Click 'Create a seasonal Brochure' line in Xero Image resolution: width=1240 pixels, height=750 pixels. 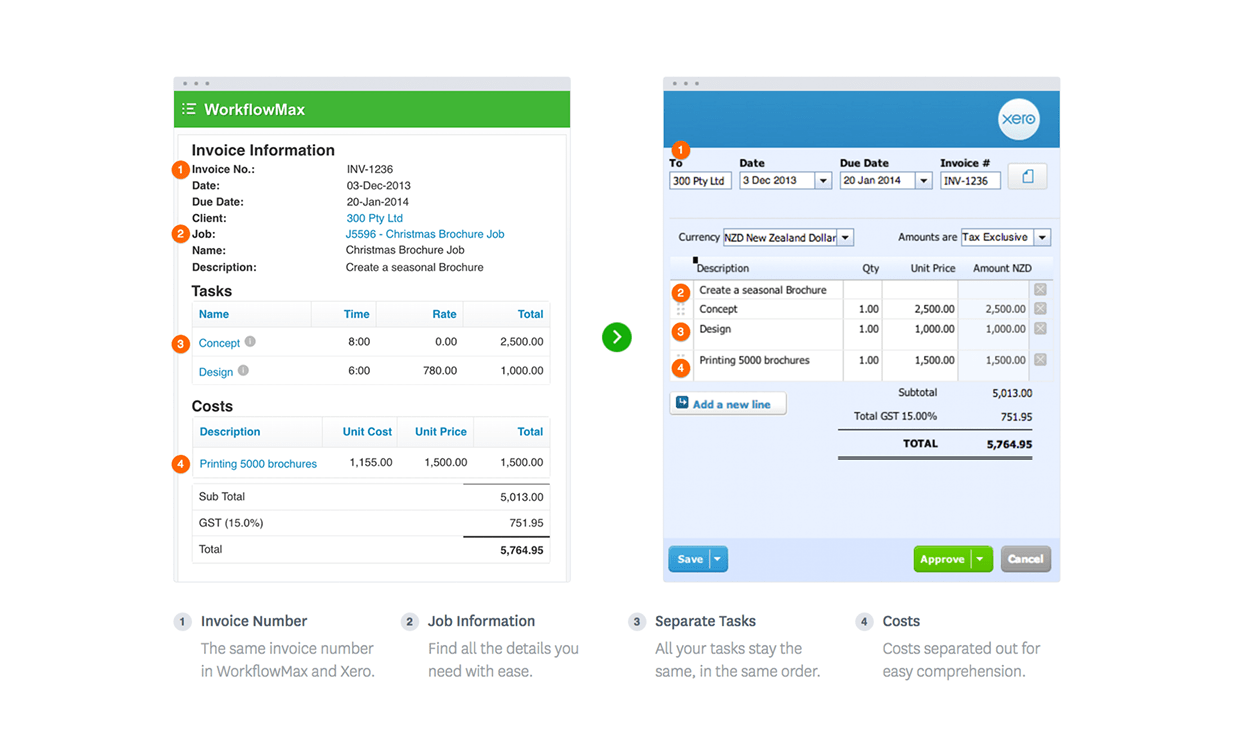pyautogui.click(x=768, y=290)
